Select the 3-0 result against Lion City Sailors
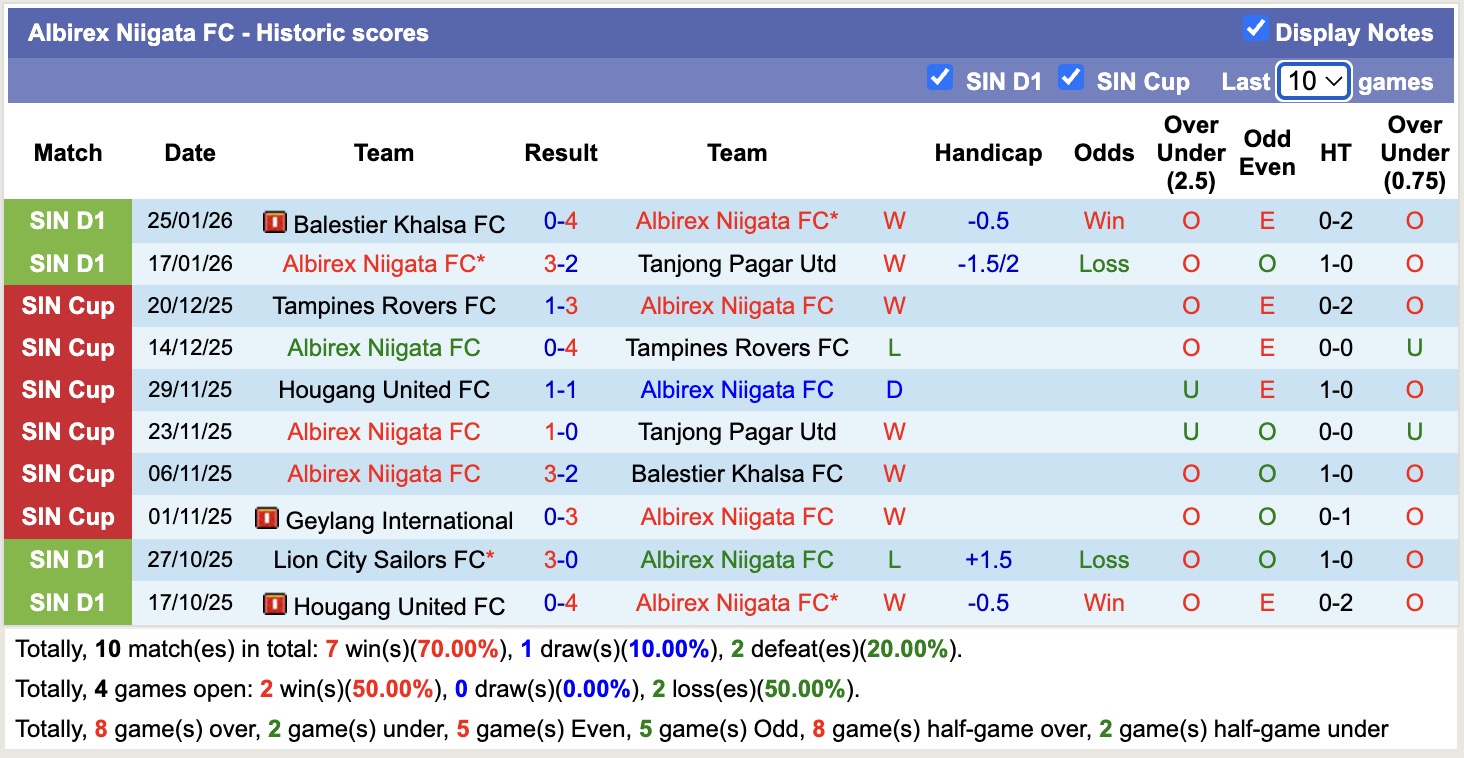This screenshot has height=758, width=1464. [561, 560]
